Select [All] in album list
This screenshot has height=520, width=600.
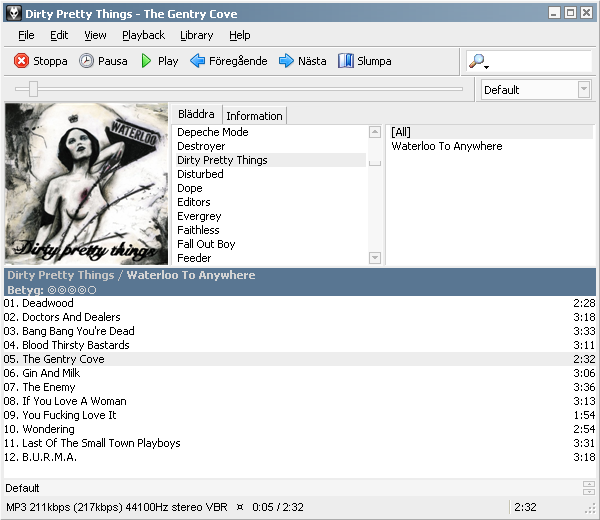491,132
